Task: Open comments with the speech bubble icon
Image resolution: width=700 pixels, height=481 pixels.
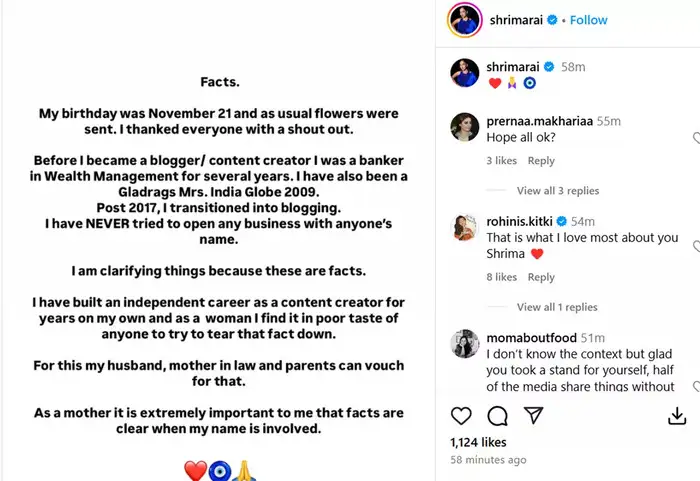Action: click(497, 415)
